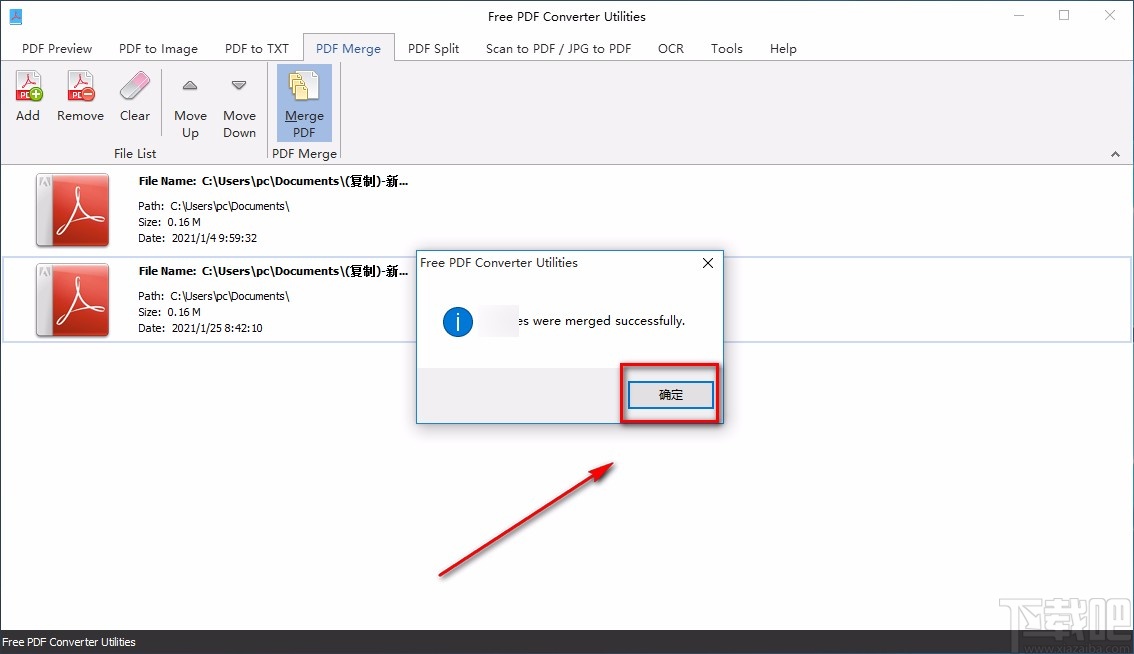Click second file's Size: 0.16 M text
This screenshot has width=1134, height=654.
point(170,312)
